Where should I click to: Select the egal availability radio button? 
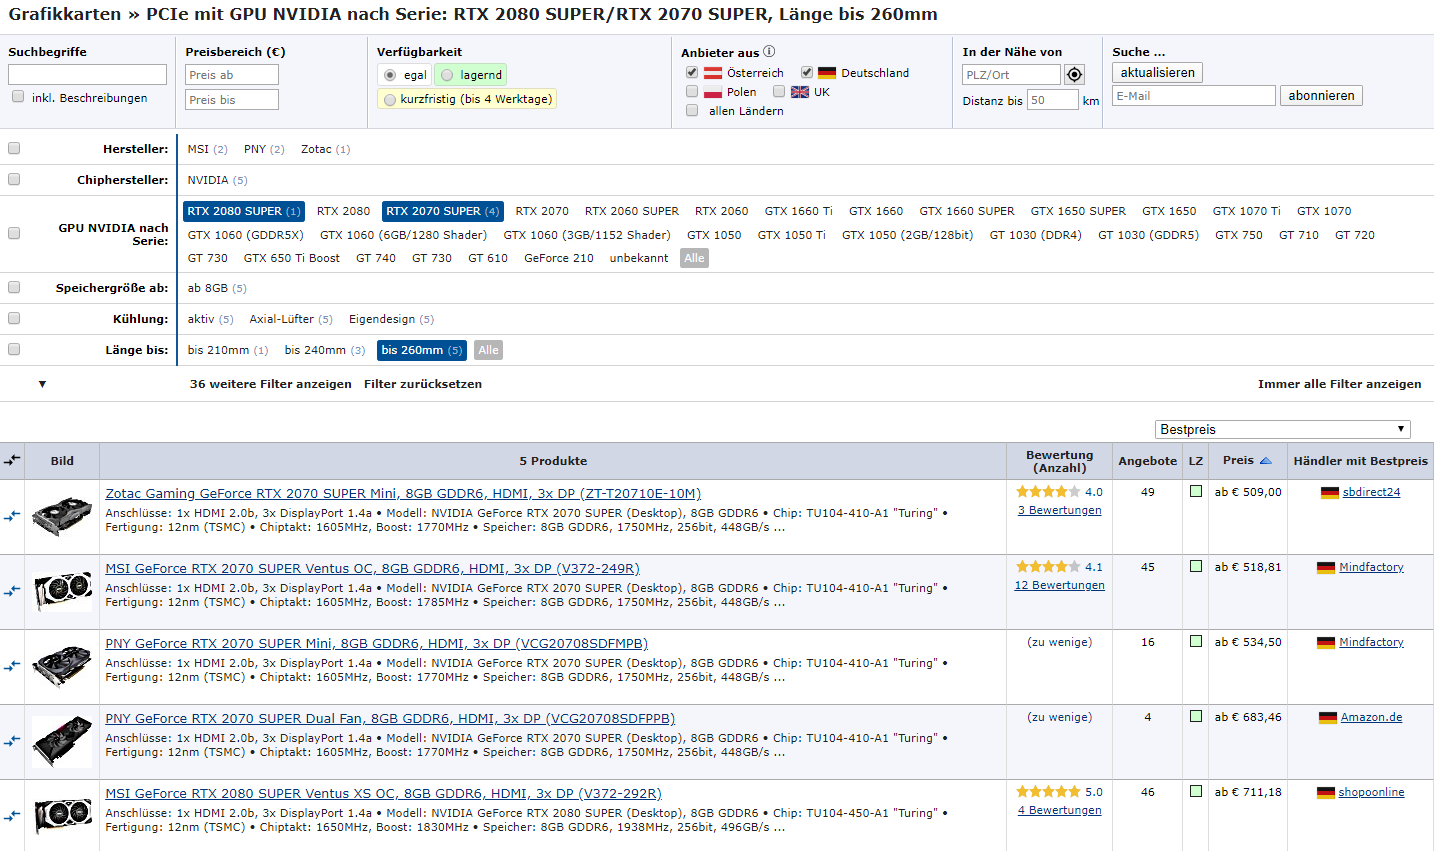390,75
